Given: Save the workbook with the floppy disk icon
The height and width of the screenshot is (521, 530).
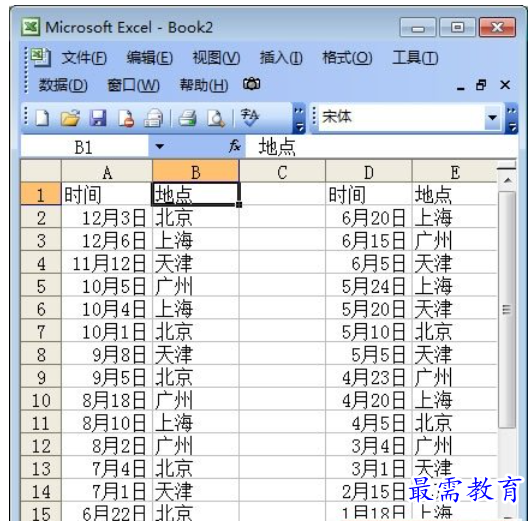Looking at the screenshot, I should click(98, 118).
